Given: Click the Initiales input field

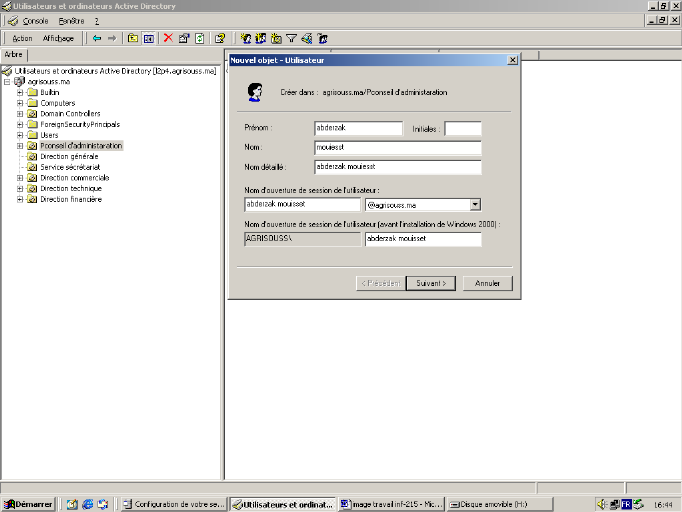Looking at the screenshot, I should coord(463,128).
